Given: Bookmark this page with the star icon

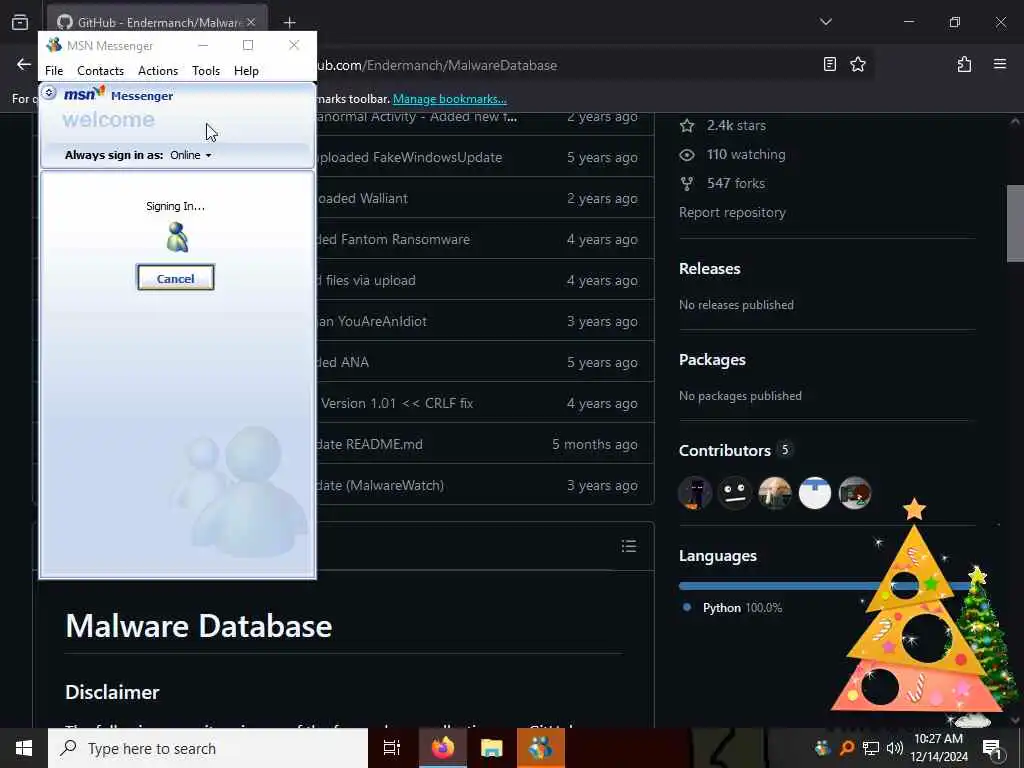Looking at the screenshot, I should click(857, 64).
